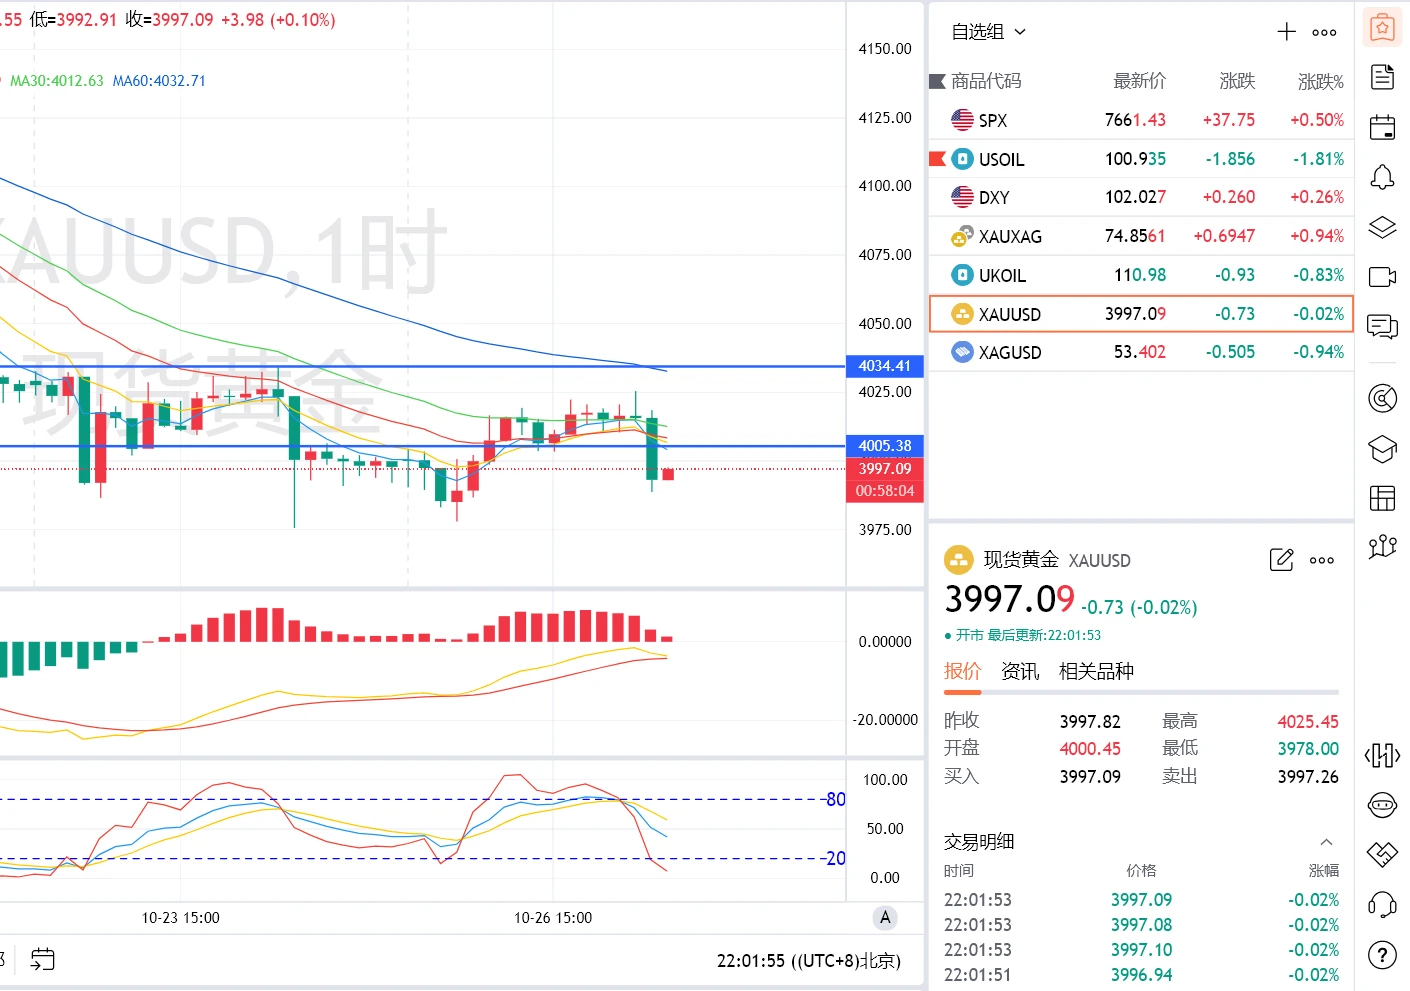Click the candlestick brackets icon in sidebar

click(1382, 755)
